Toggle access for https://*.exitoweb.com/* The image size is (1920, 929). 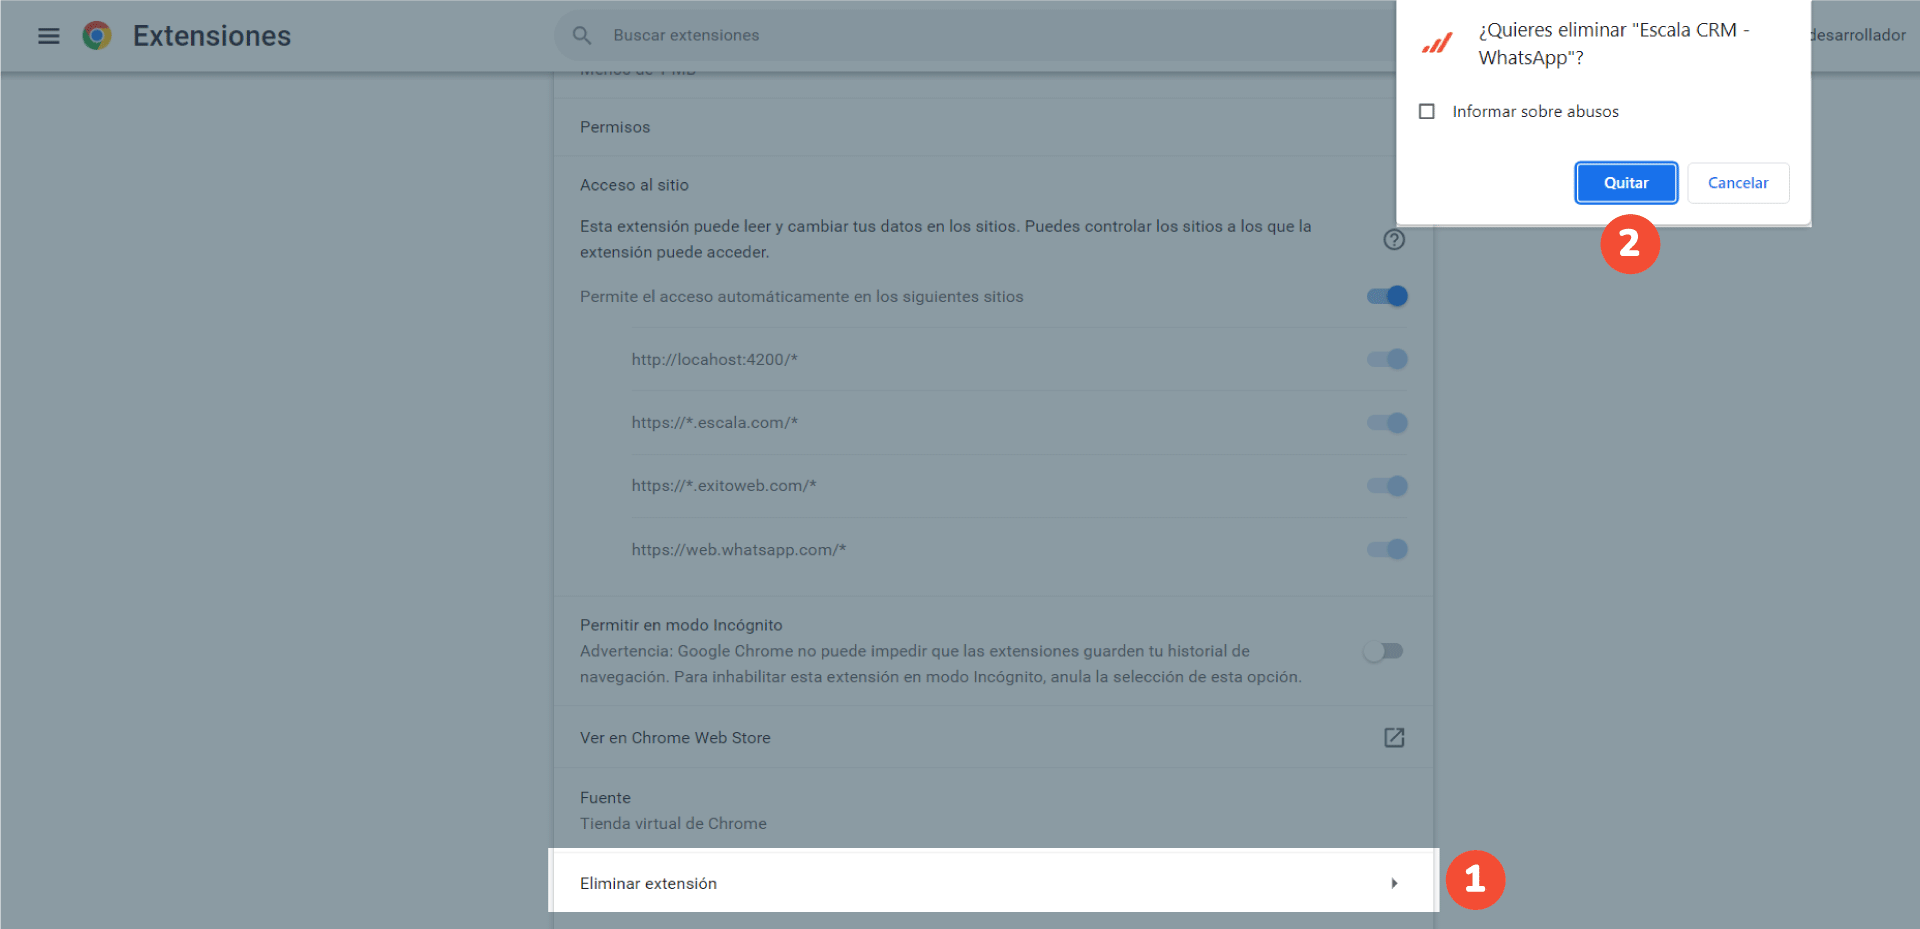pos(1387,486)
